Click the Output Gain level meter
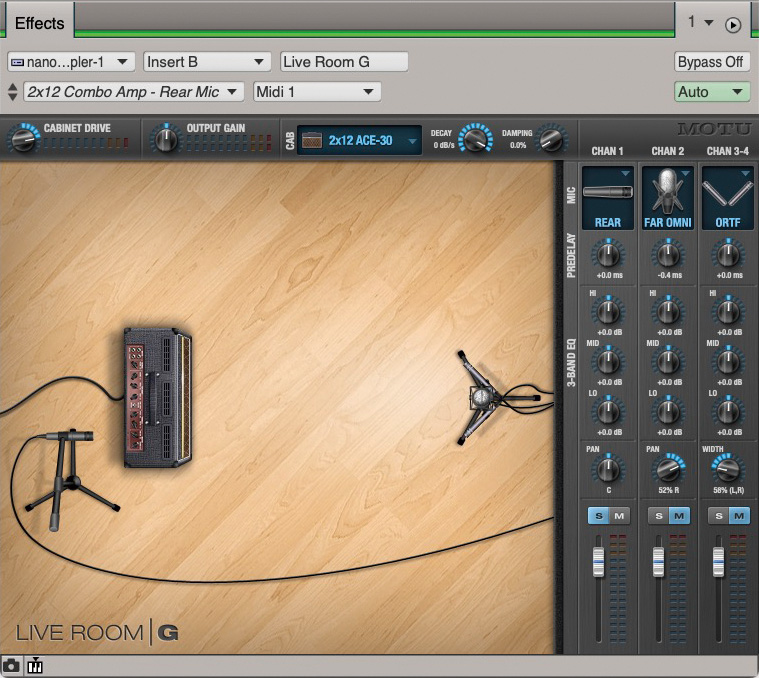This screenshot has width=759, height=678. (229, 143)
